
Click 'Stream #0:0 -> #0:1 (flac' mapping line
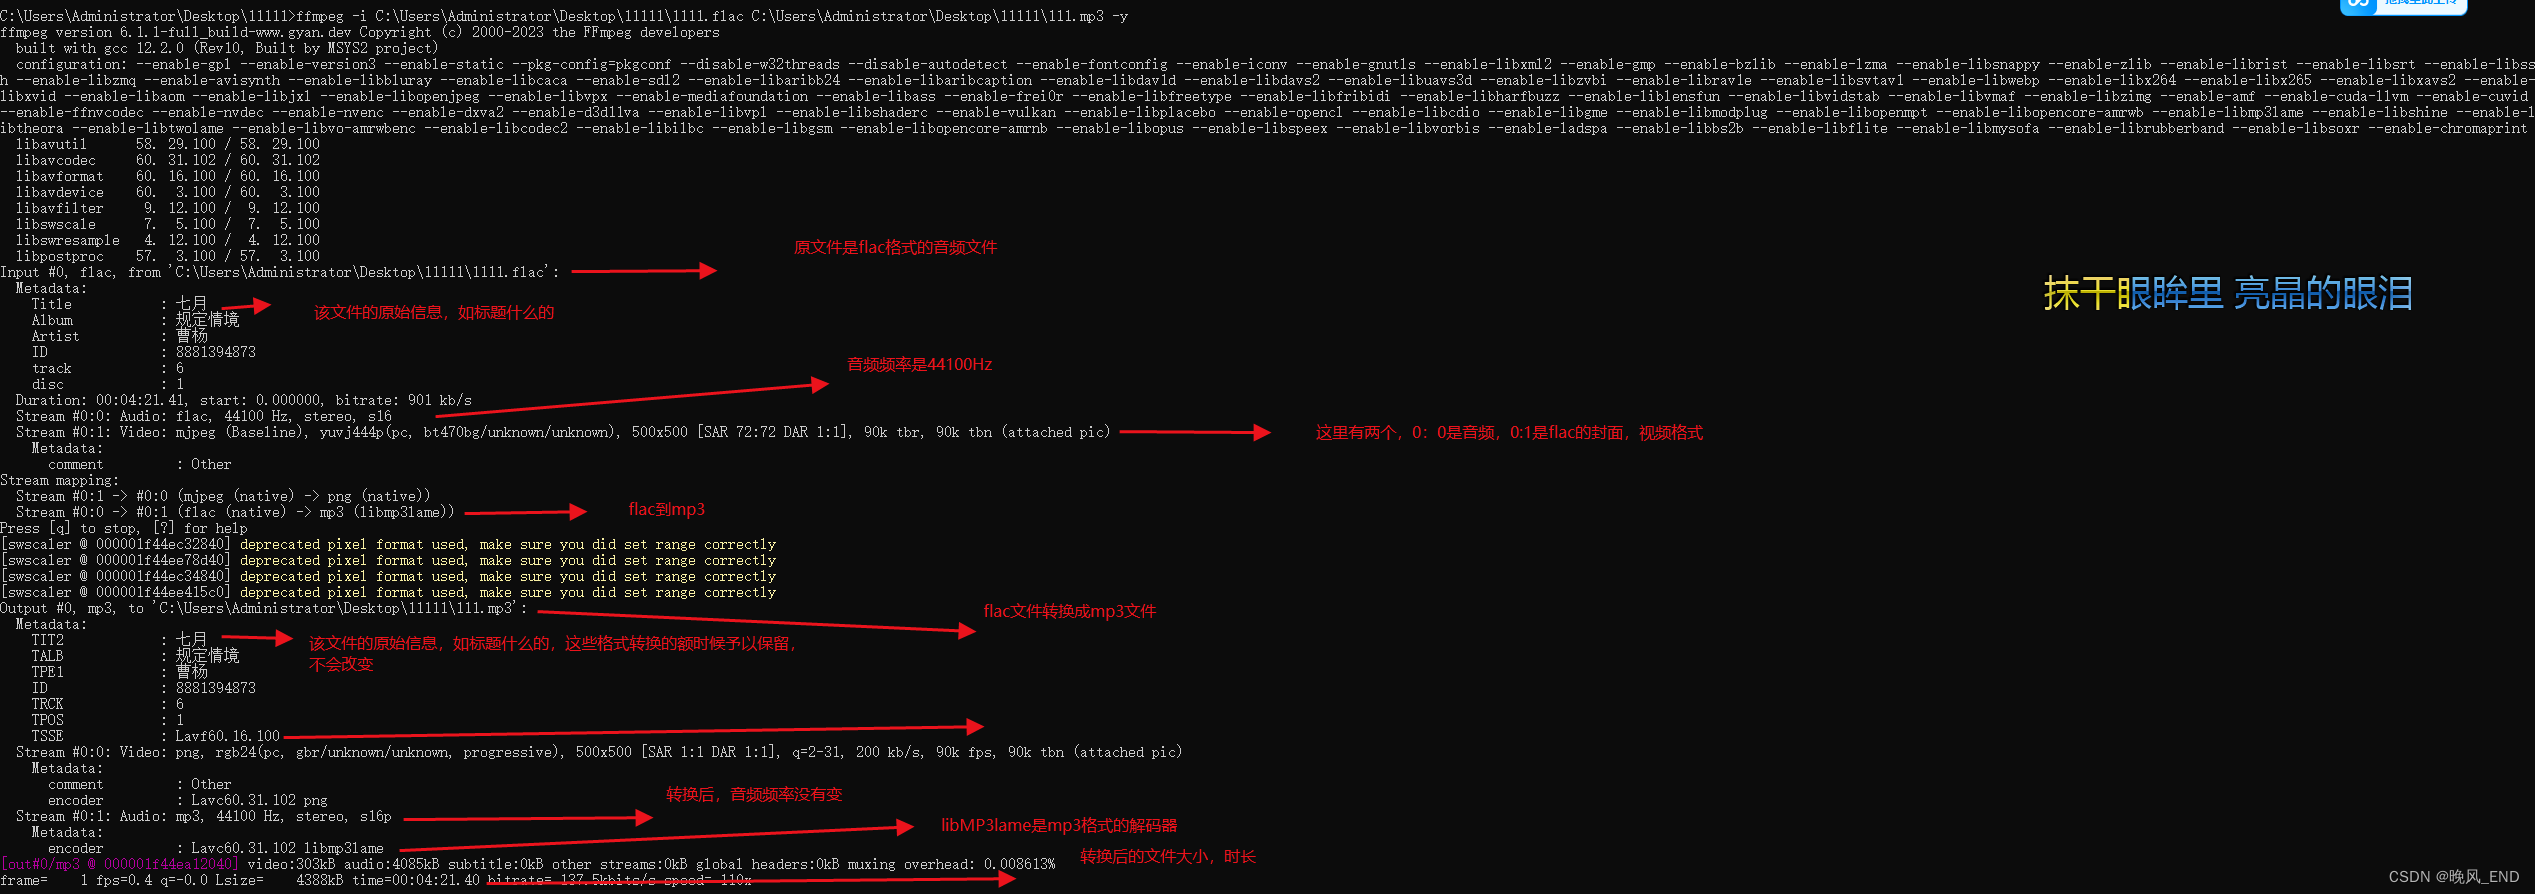click(235, 512)
